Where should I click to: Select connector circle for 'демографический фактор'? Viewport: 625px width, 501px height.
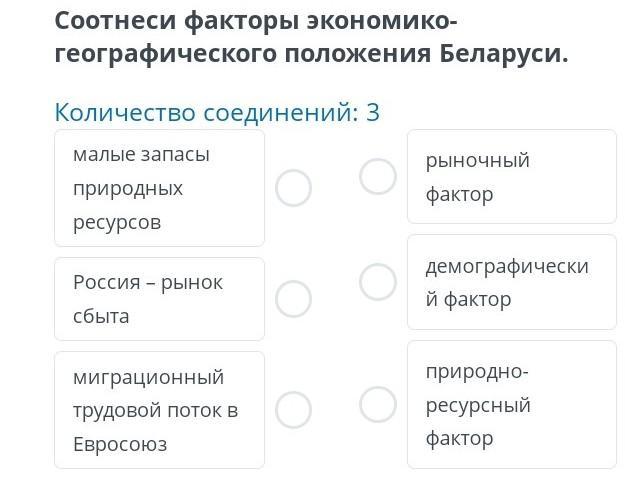[377, 282]
